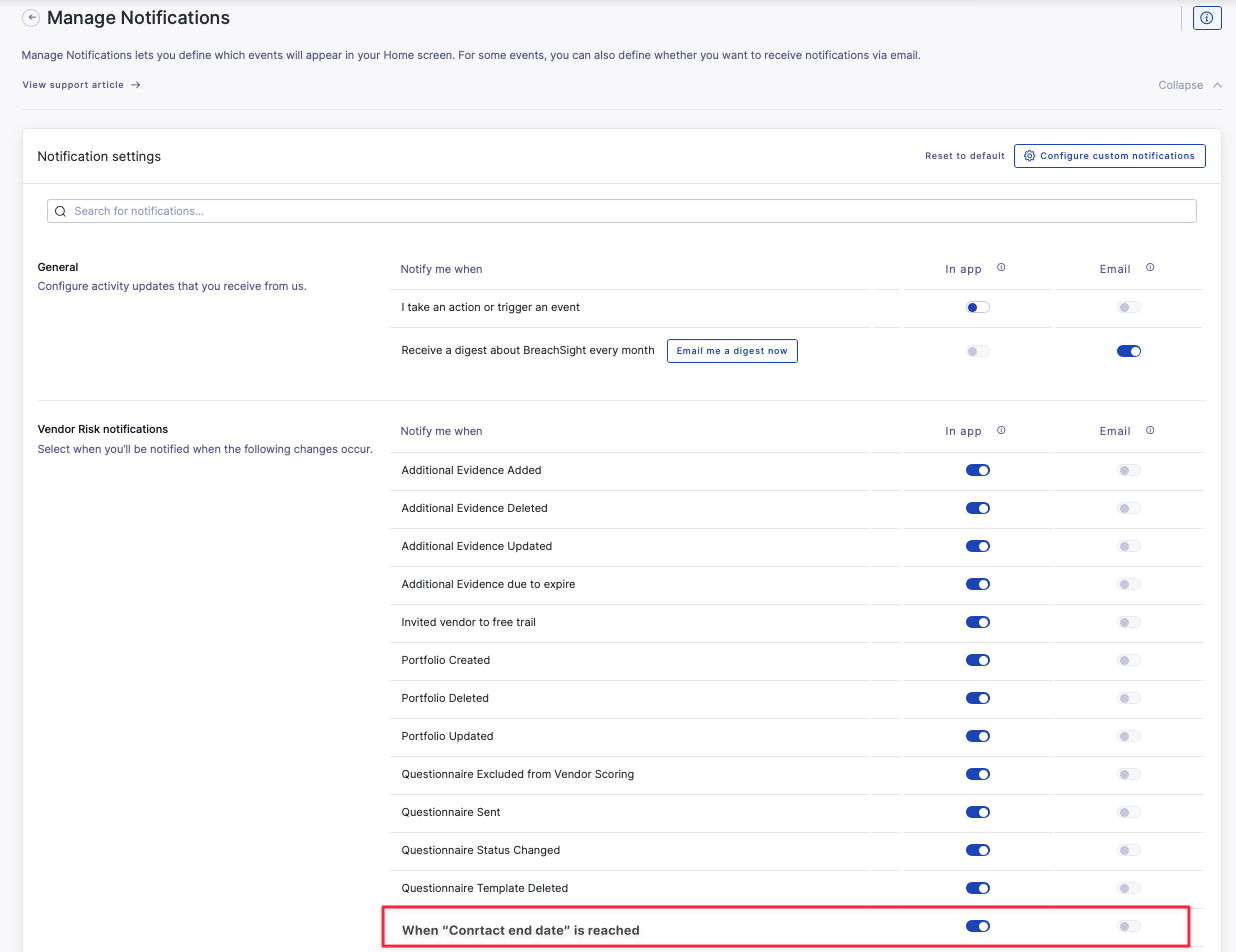
Task: Switch on Email for Portfolio Updated
Action: click(x=1129, y=736)
